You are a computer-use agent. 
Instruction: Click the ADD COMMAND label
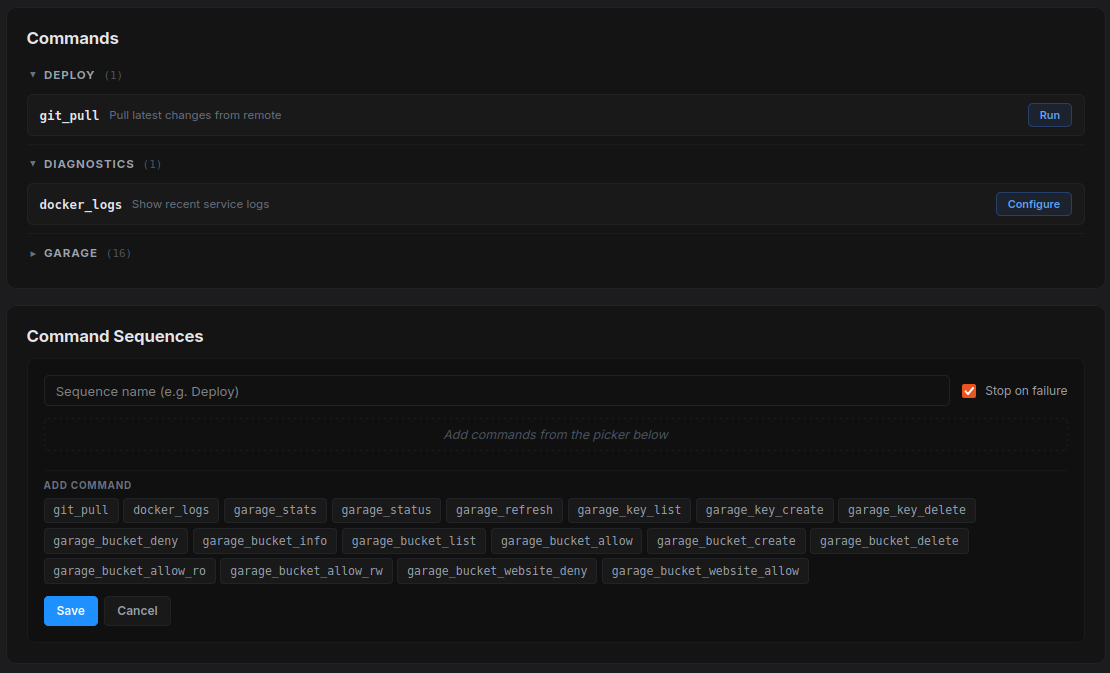(88, 485)
